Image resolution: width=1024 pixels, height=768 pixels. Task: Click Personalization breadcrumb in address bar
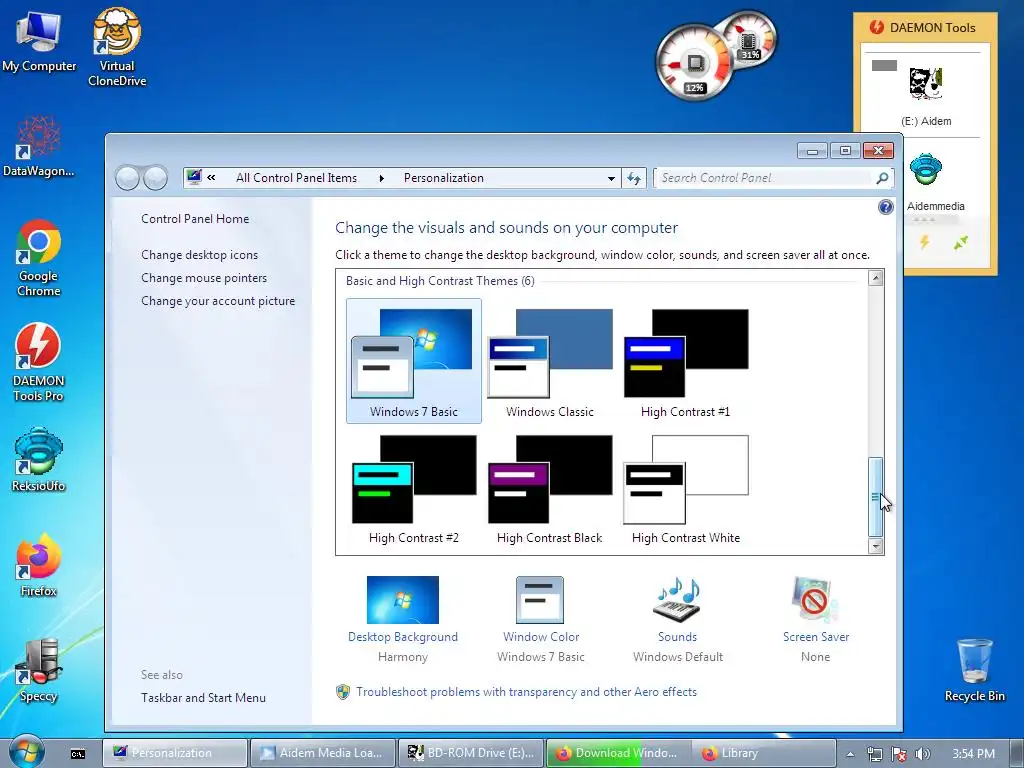pyautogui.click(x=443, y=178)
